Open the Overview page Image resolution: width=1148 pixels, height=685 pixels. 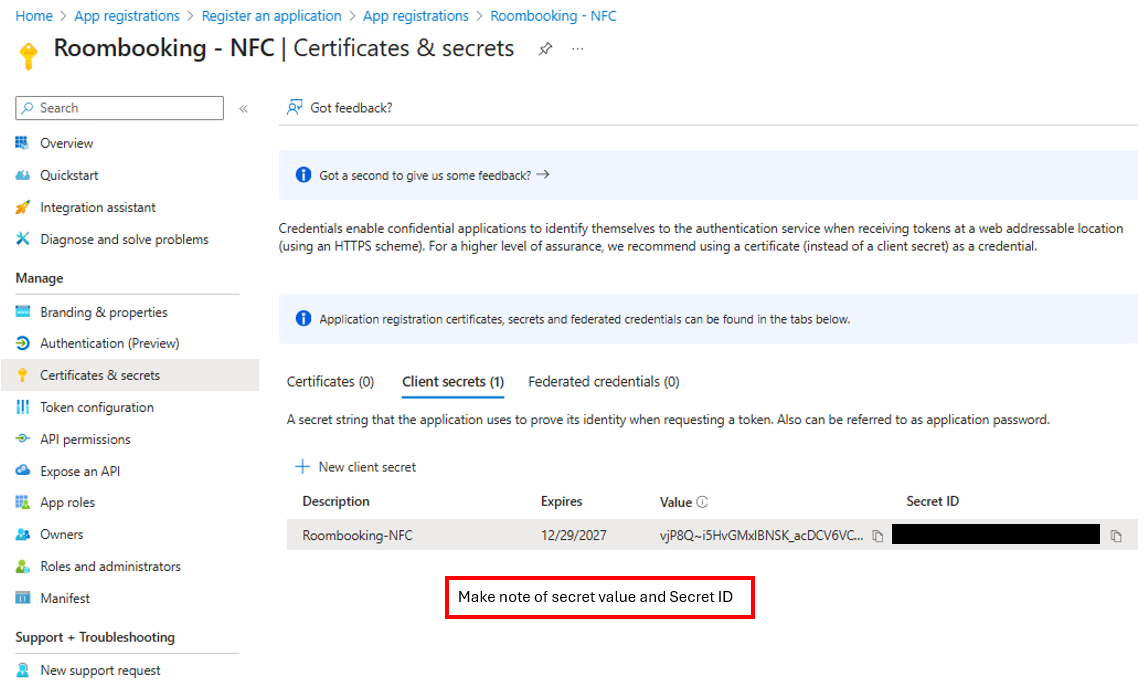point(66,143)
